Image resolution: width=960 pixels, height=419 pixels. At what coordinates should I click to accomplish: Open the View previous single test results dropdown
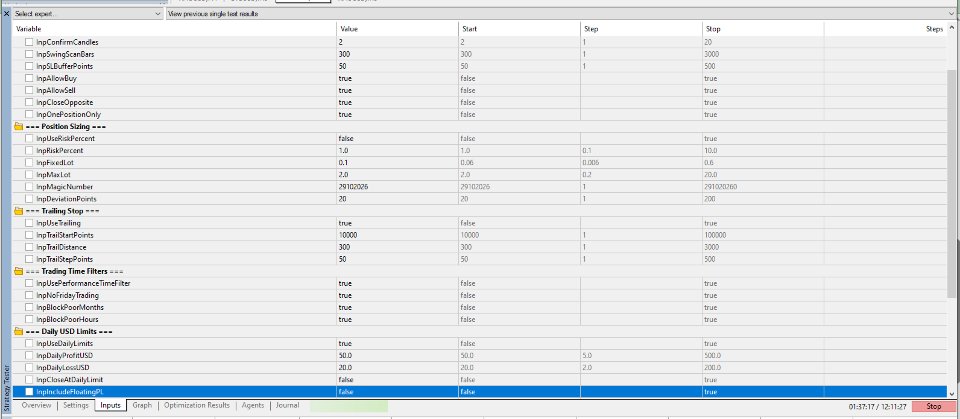click(560, 13)
